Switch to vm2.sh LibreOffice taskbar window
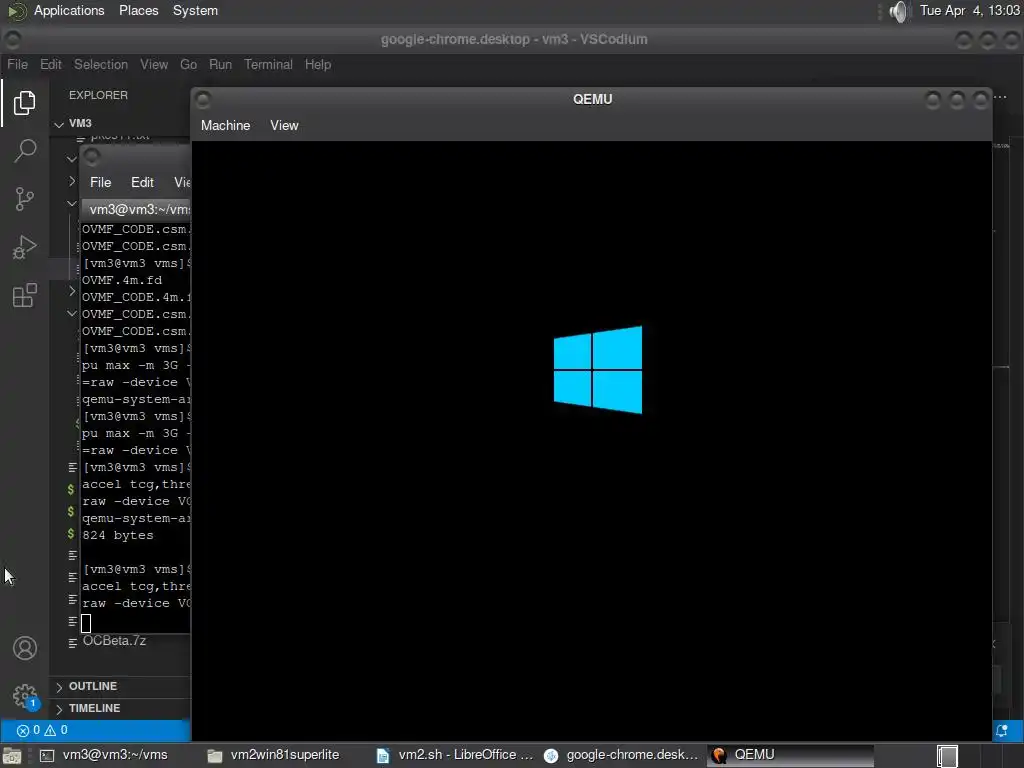This screenshot has width=1024, height=768. tap(456, 755)
